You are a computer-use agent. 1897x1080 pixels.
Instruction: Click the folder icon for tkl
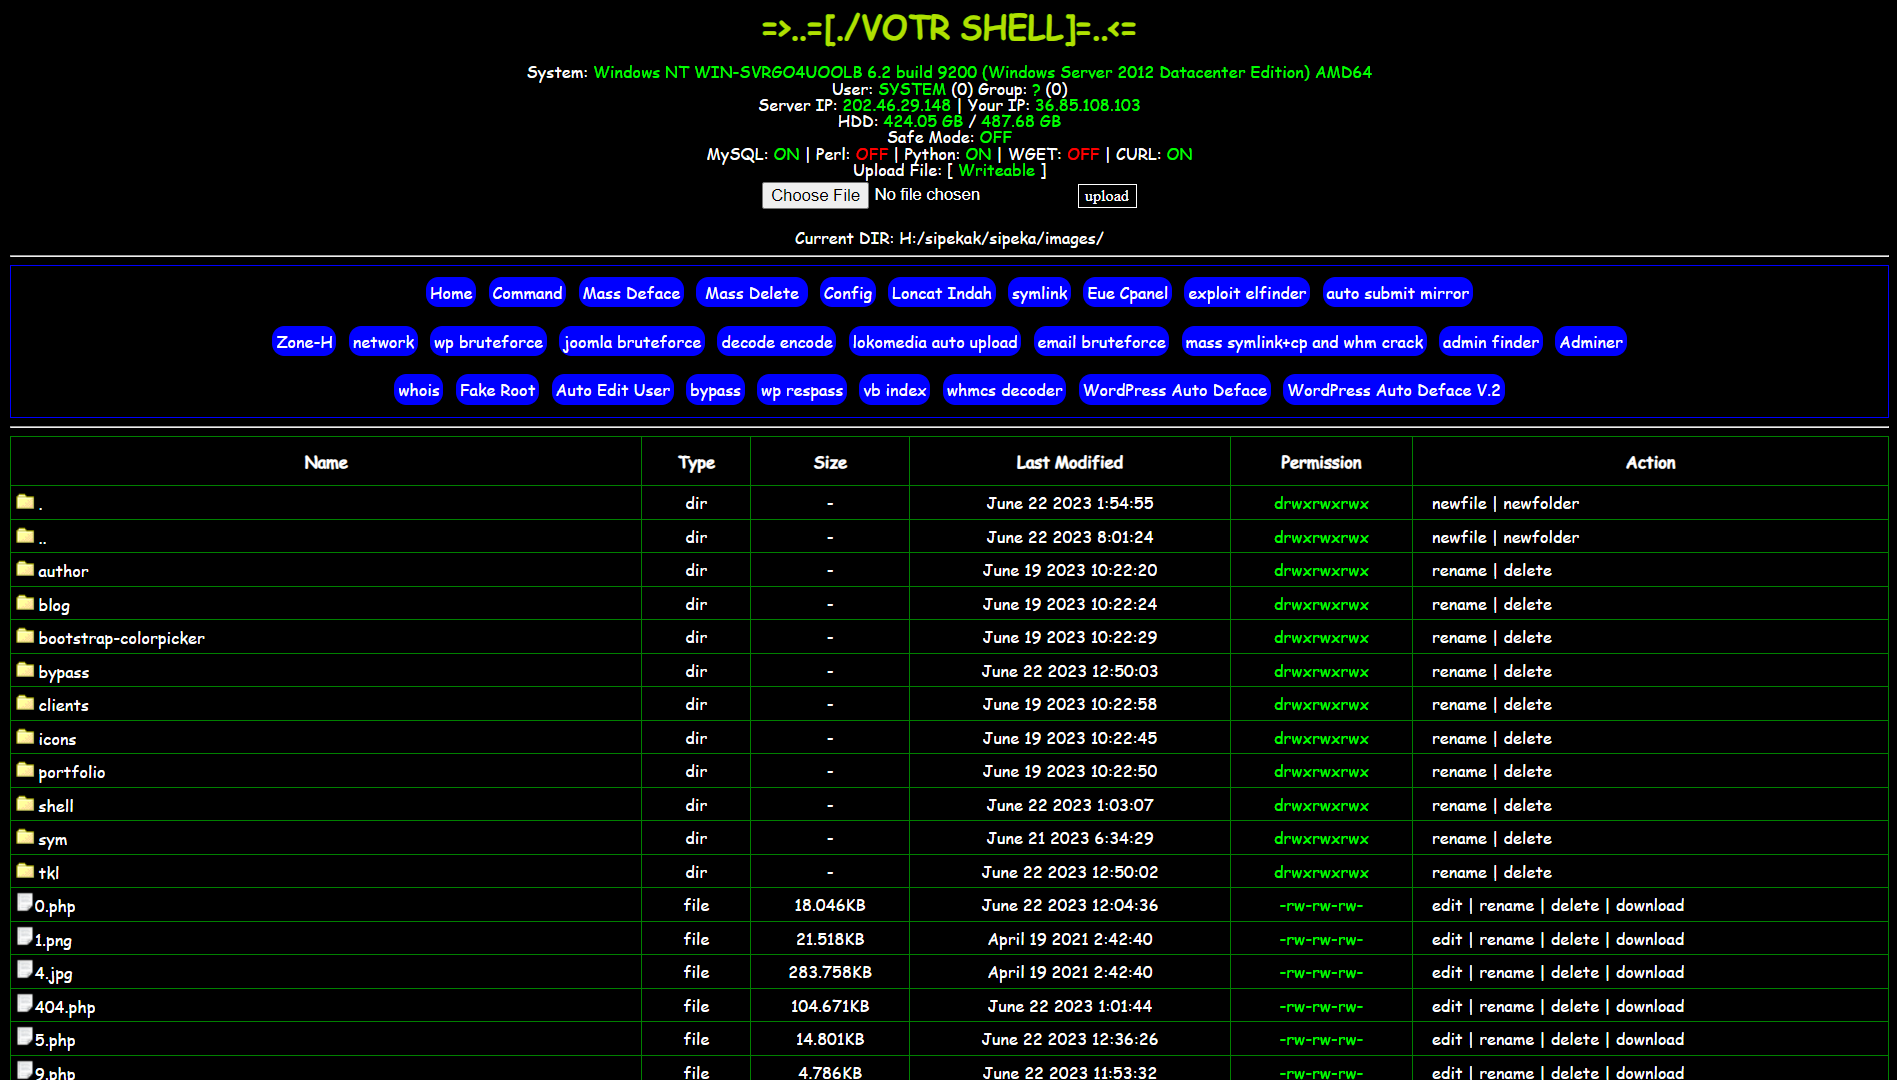click(25, 871)
